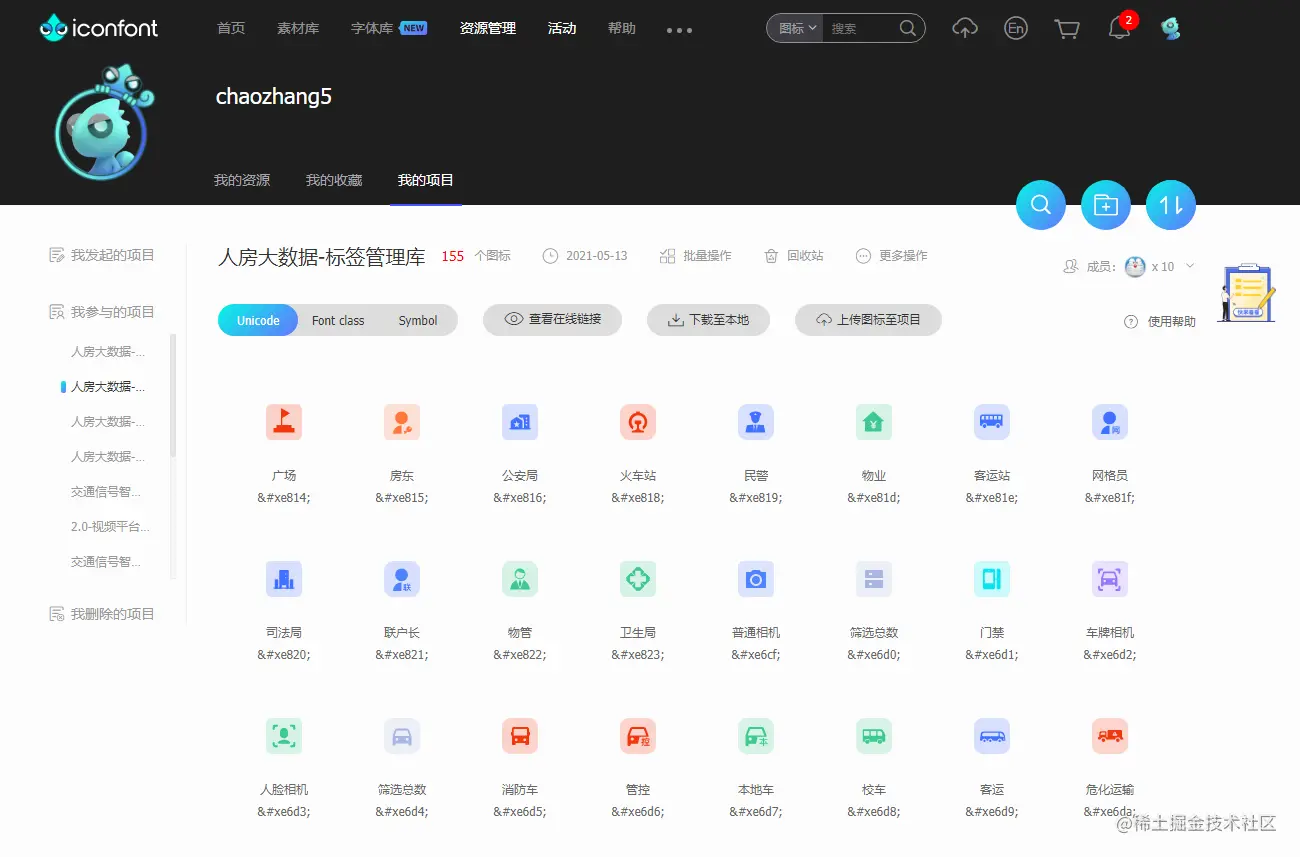The image size is (1300, 857).
Task: Click the 查看在线链接 button
Action: tap(553, 320)
